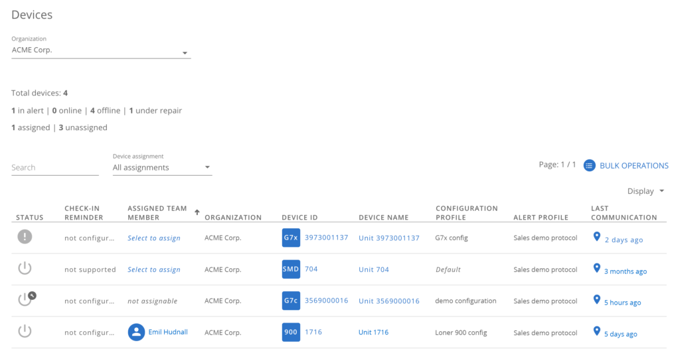The image size is (680, 361).
Task: Click the not assignable cell
Action: pos(152,301)
